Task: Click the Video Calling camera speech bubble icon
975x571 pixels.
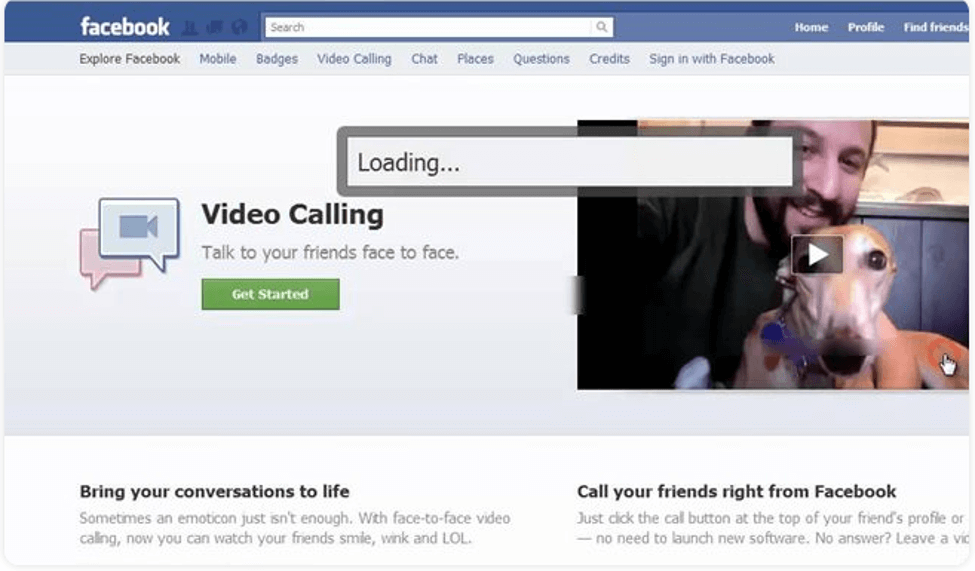Action: 130,243
